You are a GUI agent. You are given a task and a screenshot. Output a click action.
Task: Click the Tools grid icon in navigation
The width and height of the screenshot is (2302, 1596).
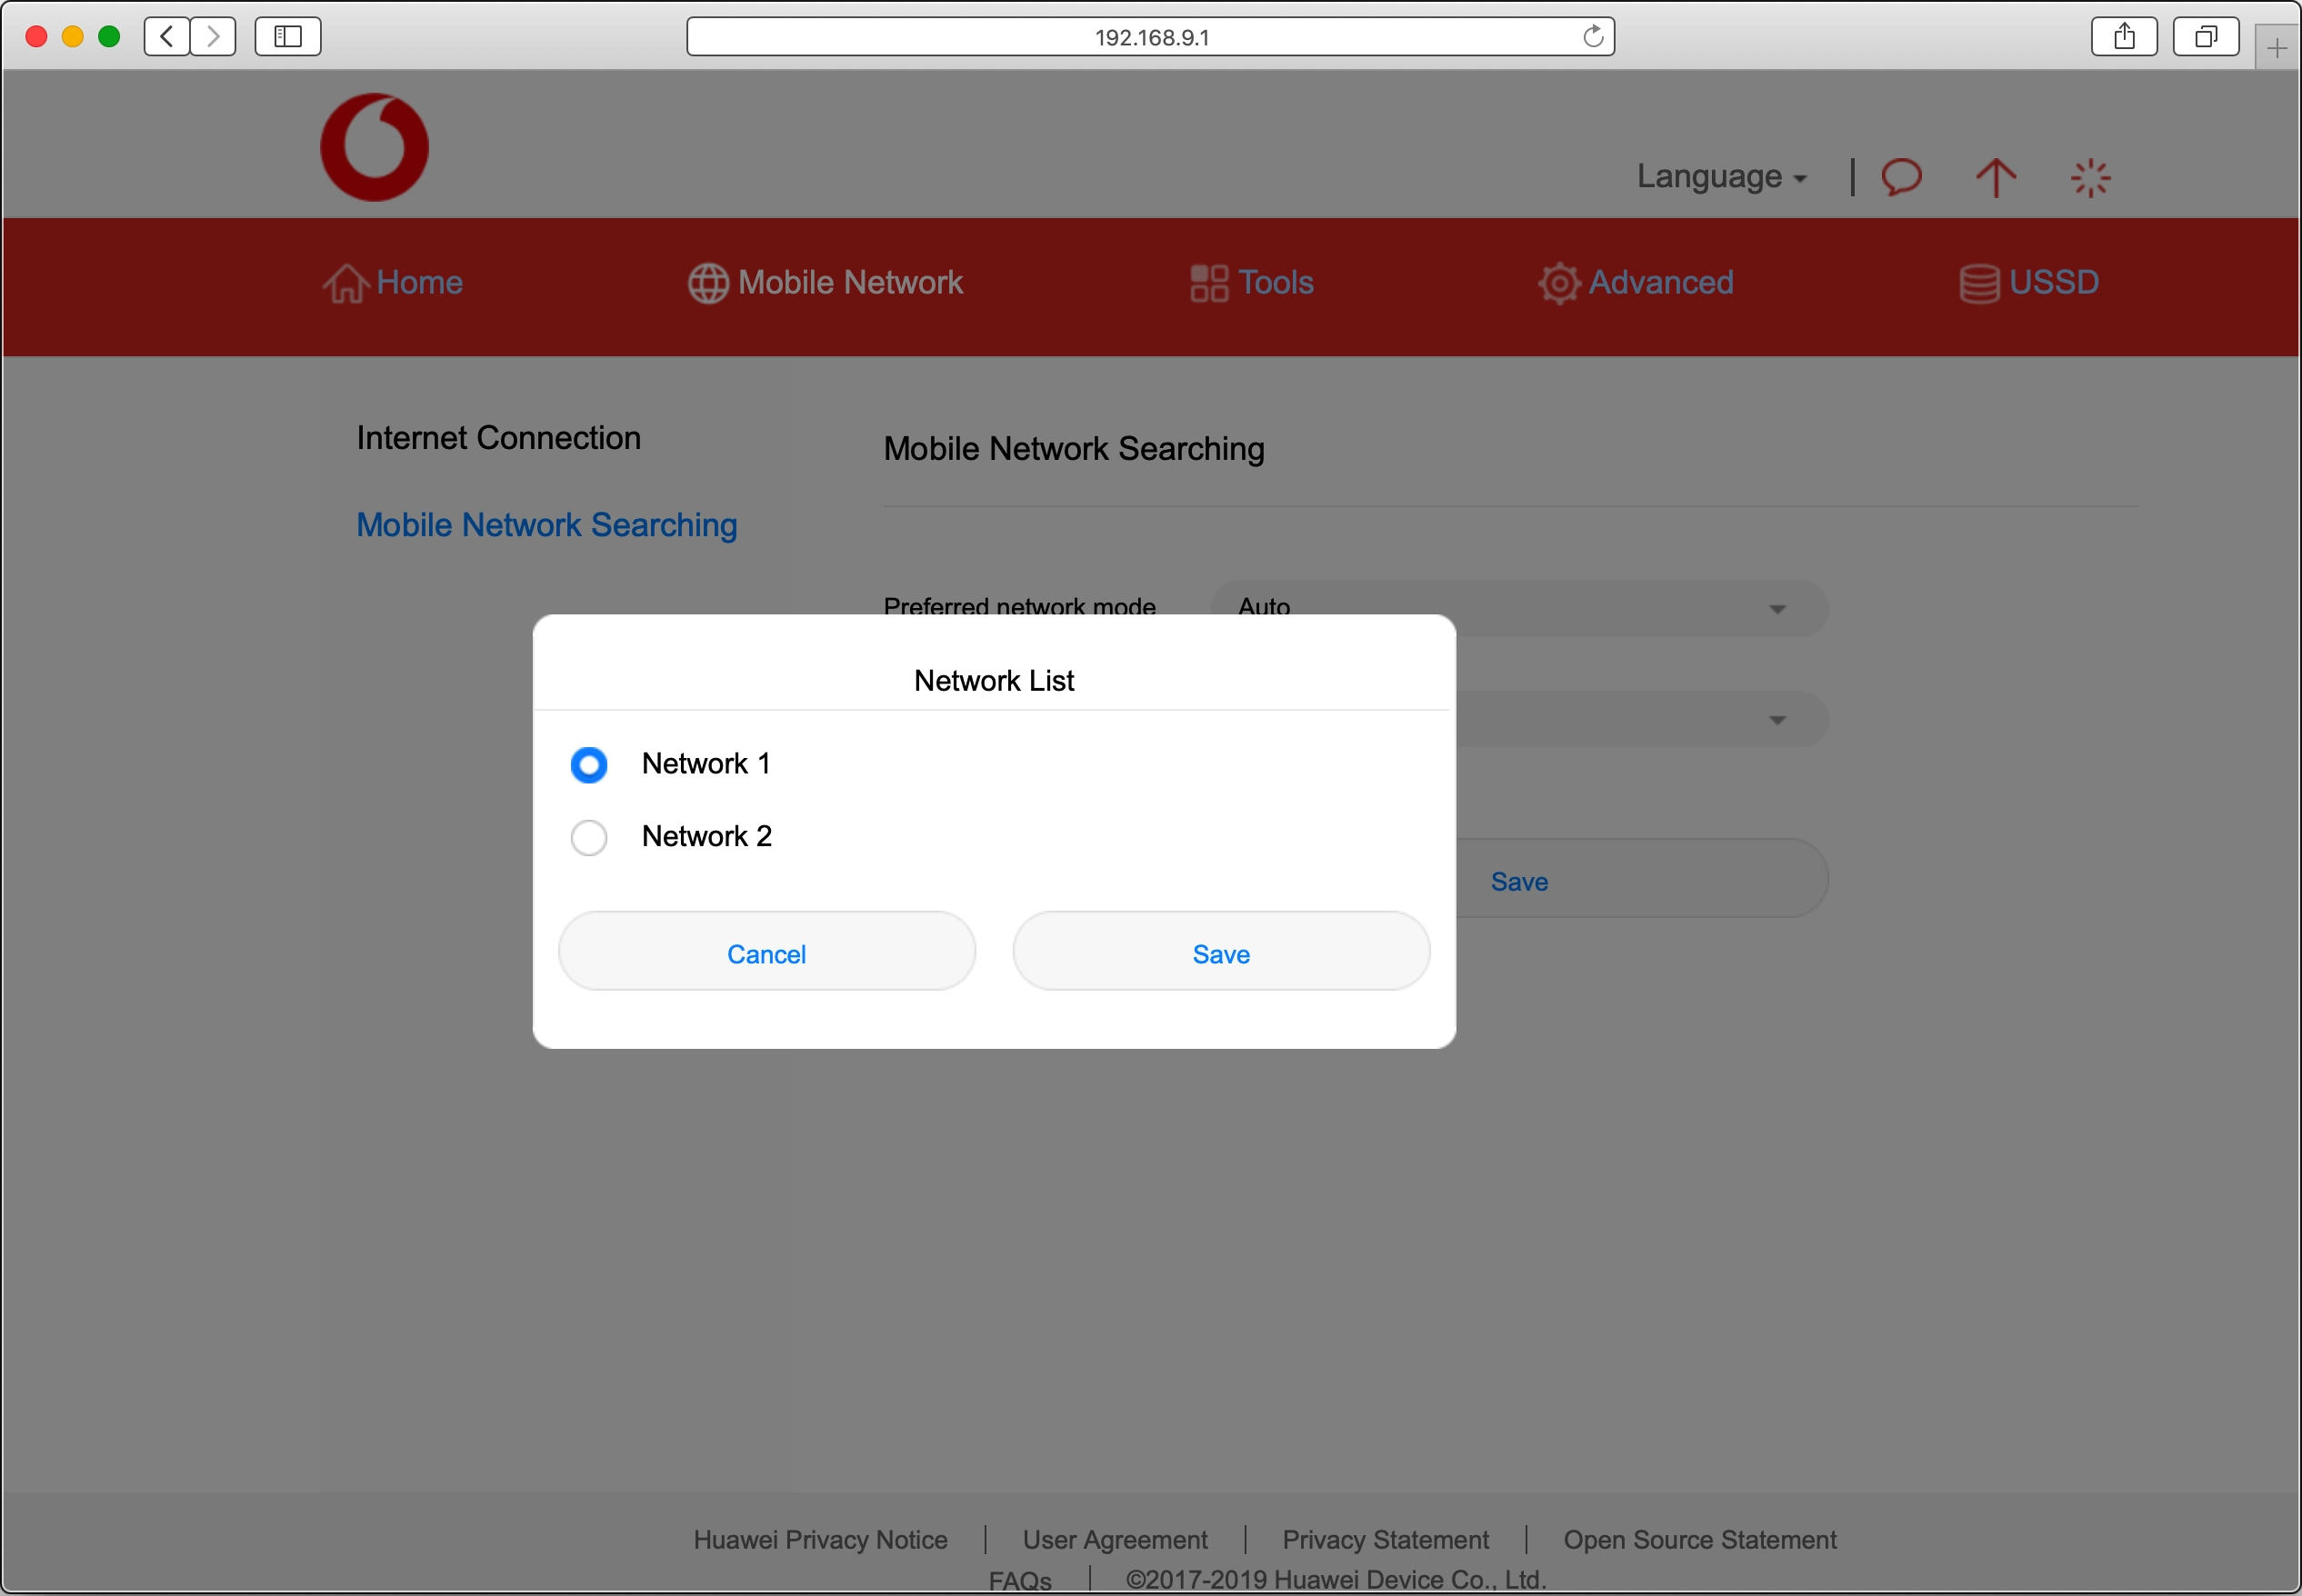pyautogui.click(x=1209, y=283)
